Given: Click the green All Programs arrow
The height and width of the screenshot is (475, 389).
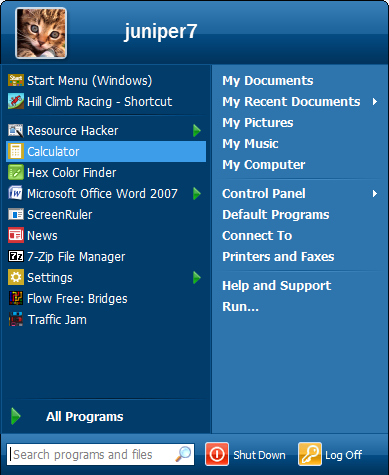Looking at the screenshot, I should coord(16,416).
